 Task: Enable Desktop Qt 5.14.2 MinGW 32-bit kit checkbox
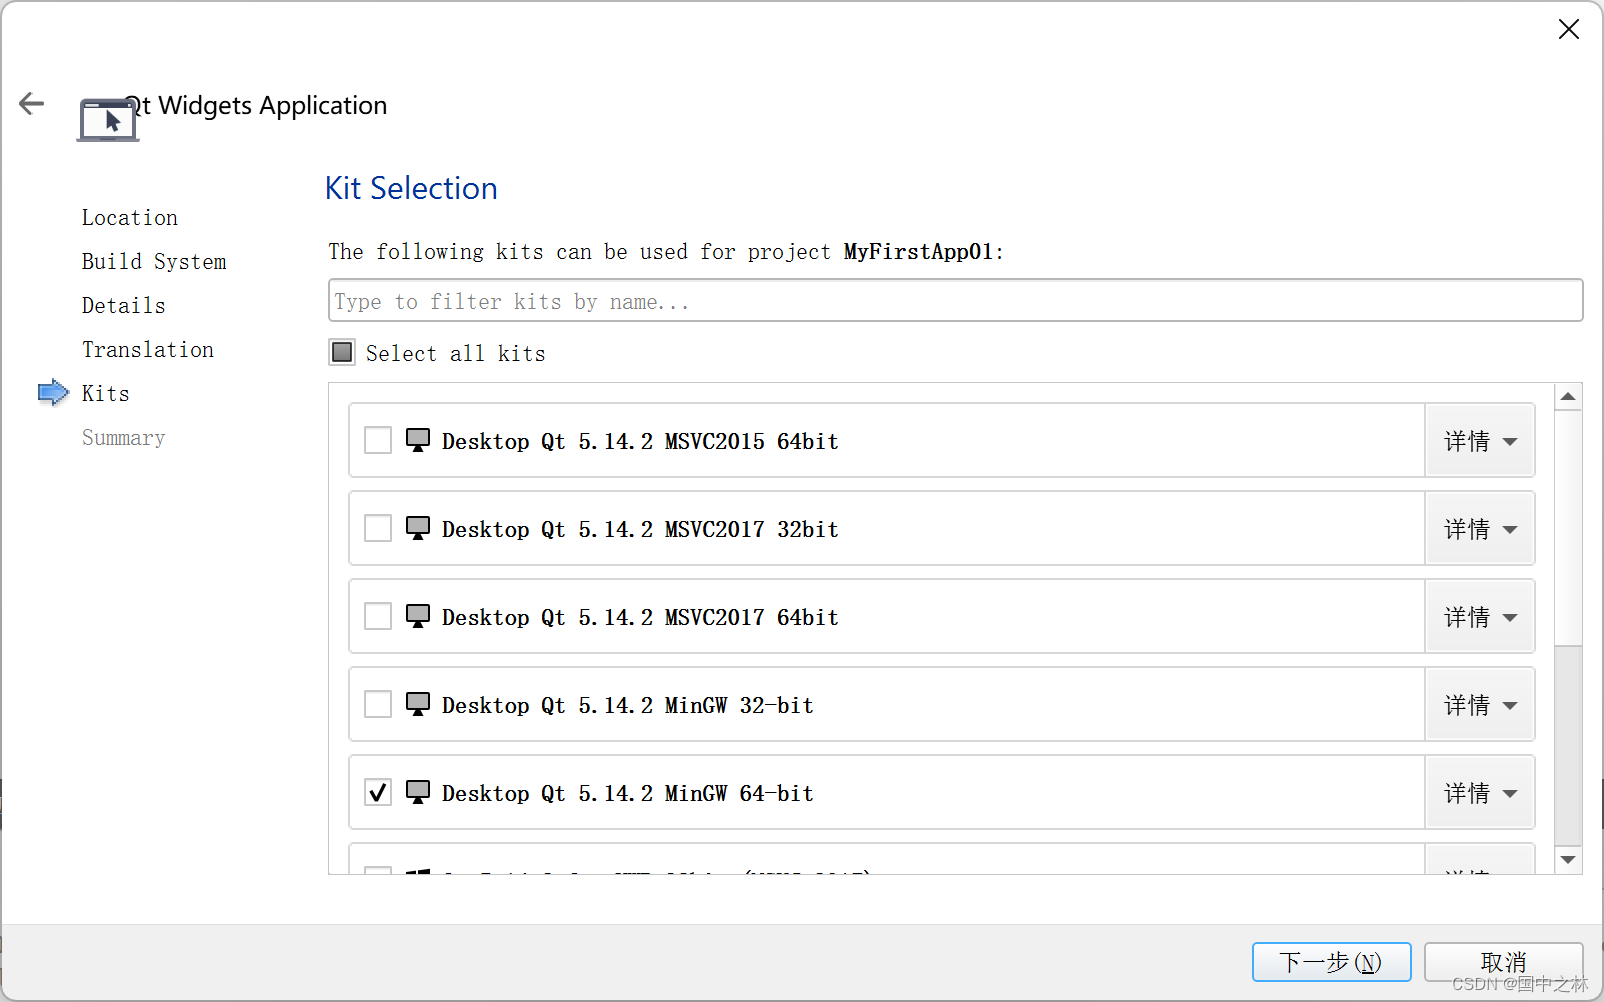point(378,704)
